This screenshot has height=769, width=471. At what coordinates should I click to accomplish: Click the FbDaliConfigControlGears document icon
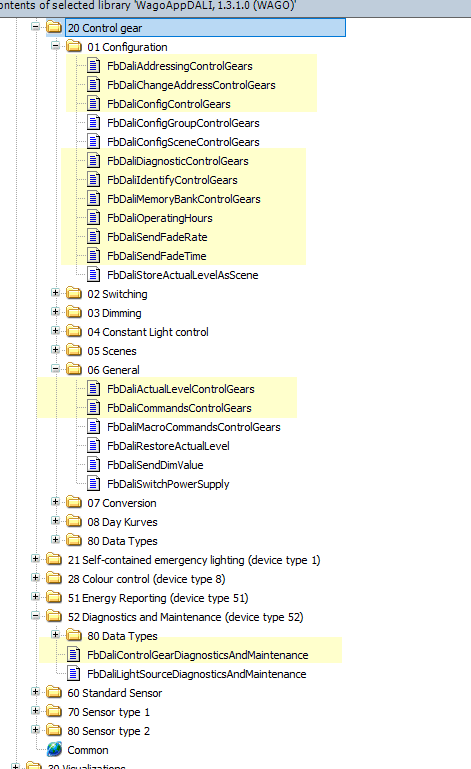[94, 104]
